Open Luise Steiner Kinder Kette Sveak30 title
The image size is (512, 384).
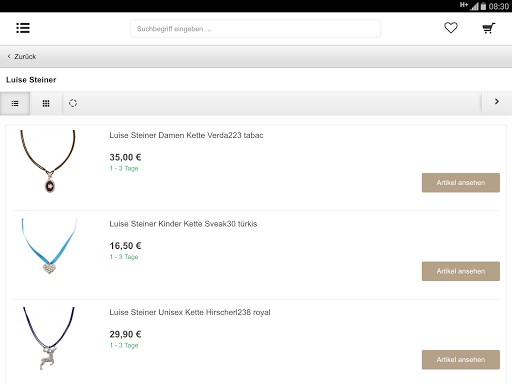(183, 224)
